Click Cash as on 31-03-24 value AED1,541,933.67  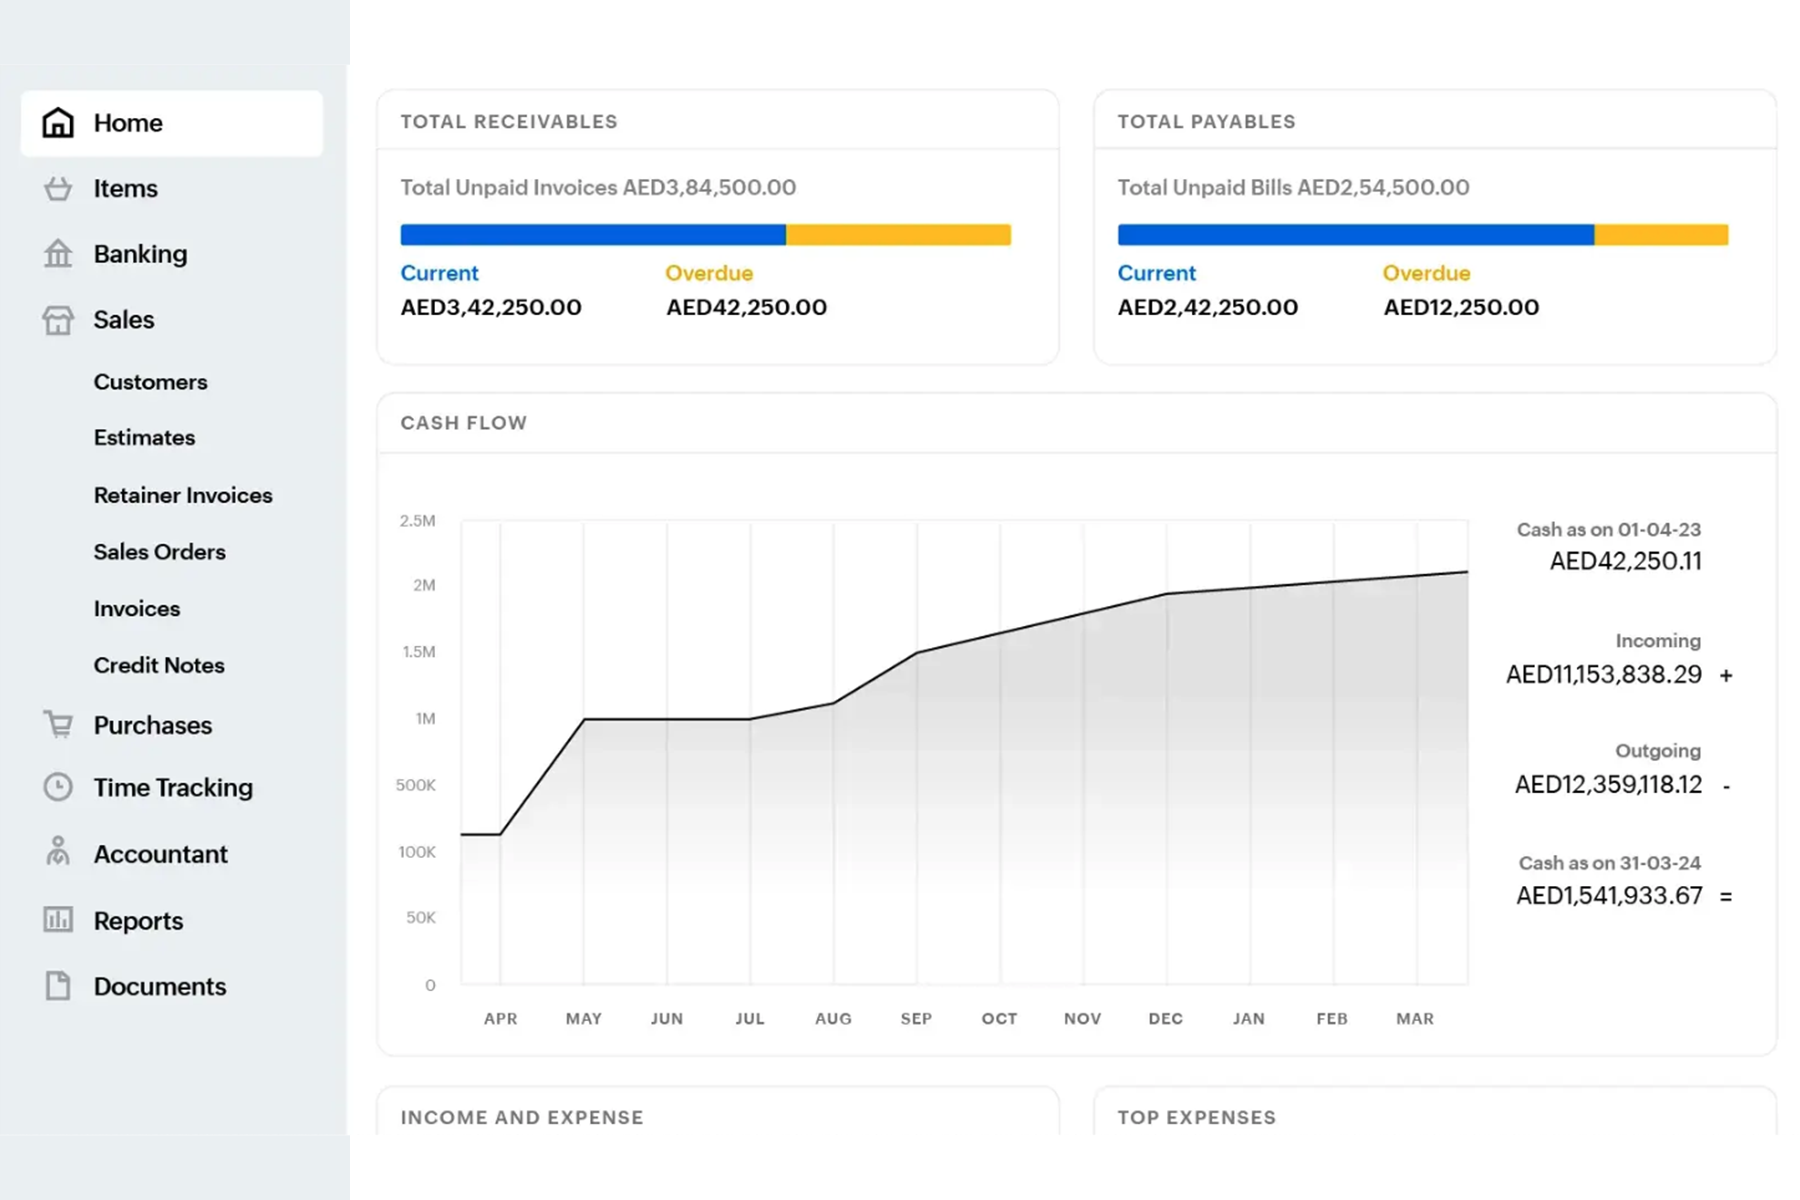tap(1609, 896)
